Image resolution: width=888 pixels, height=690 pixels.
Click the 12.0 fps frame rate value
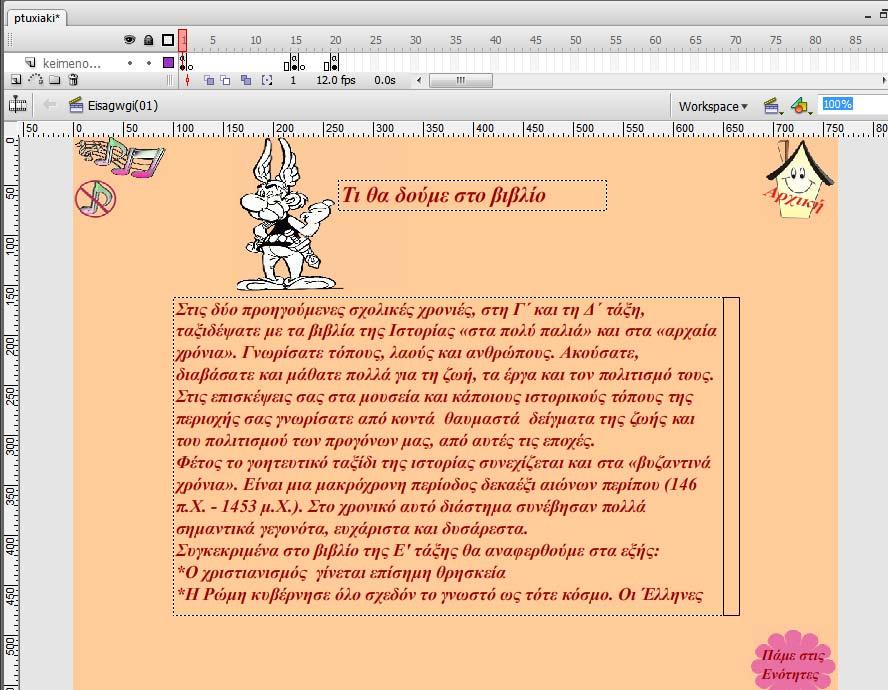pyautogui.click(x=336, y=80)
